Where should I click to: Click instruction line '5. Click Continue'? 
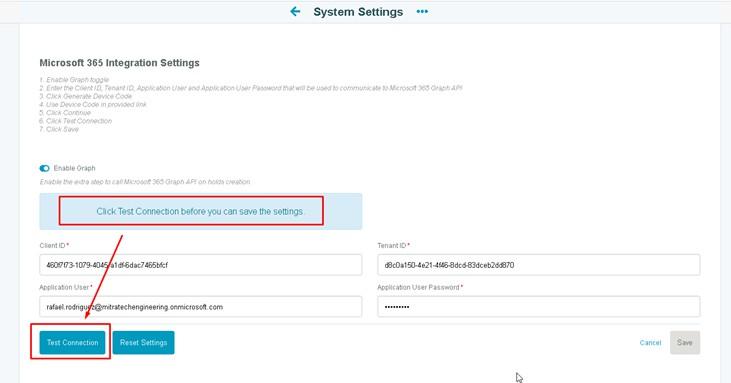(x=65, y=113)
